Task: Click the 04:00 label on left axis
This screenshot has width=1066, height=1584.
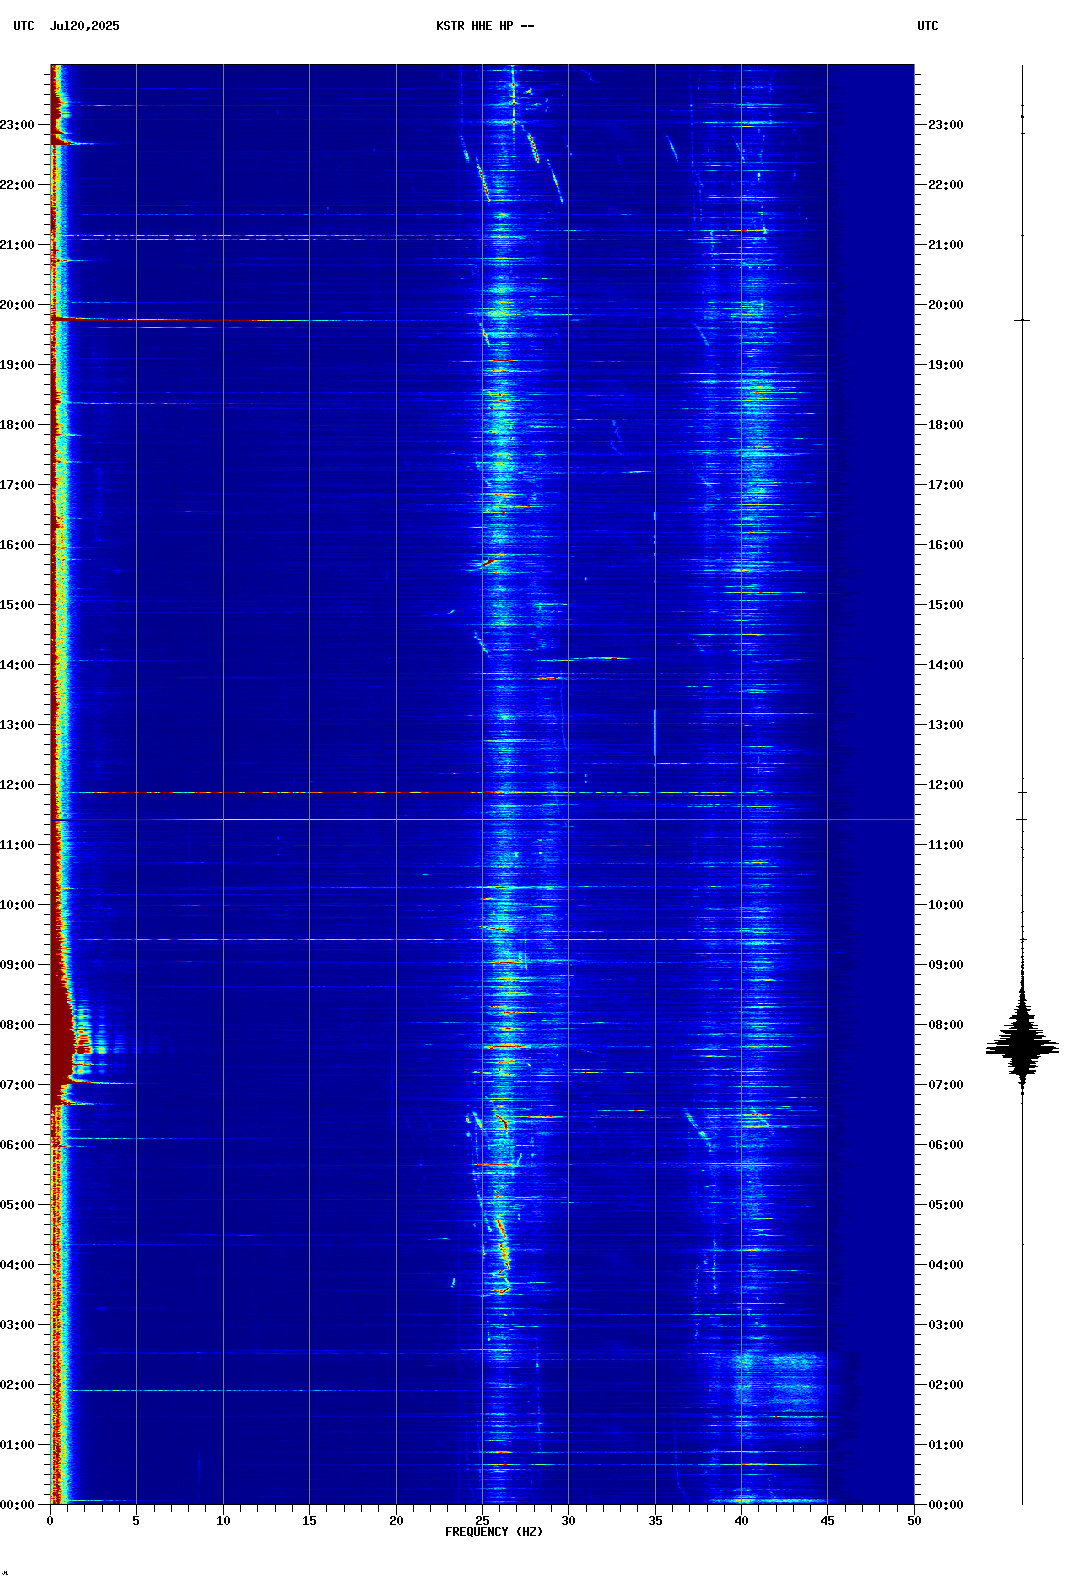Action: pyautogui.click(x=17, y=1265)
